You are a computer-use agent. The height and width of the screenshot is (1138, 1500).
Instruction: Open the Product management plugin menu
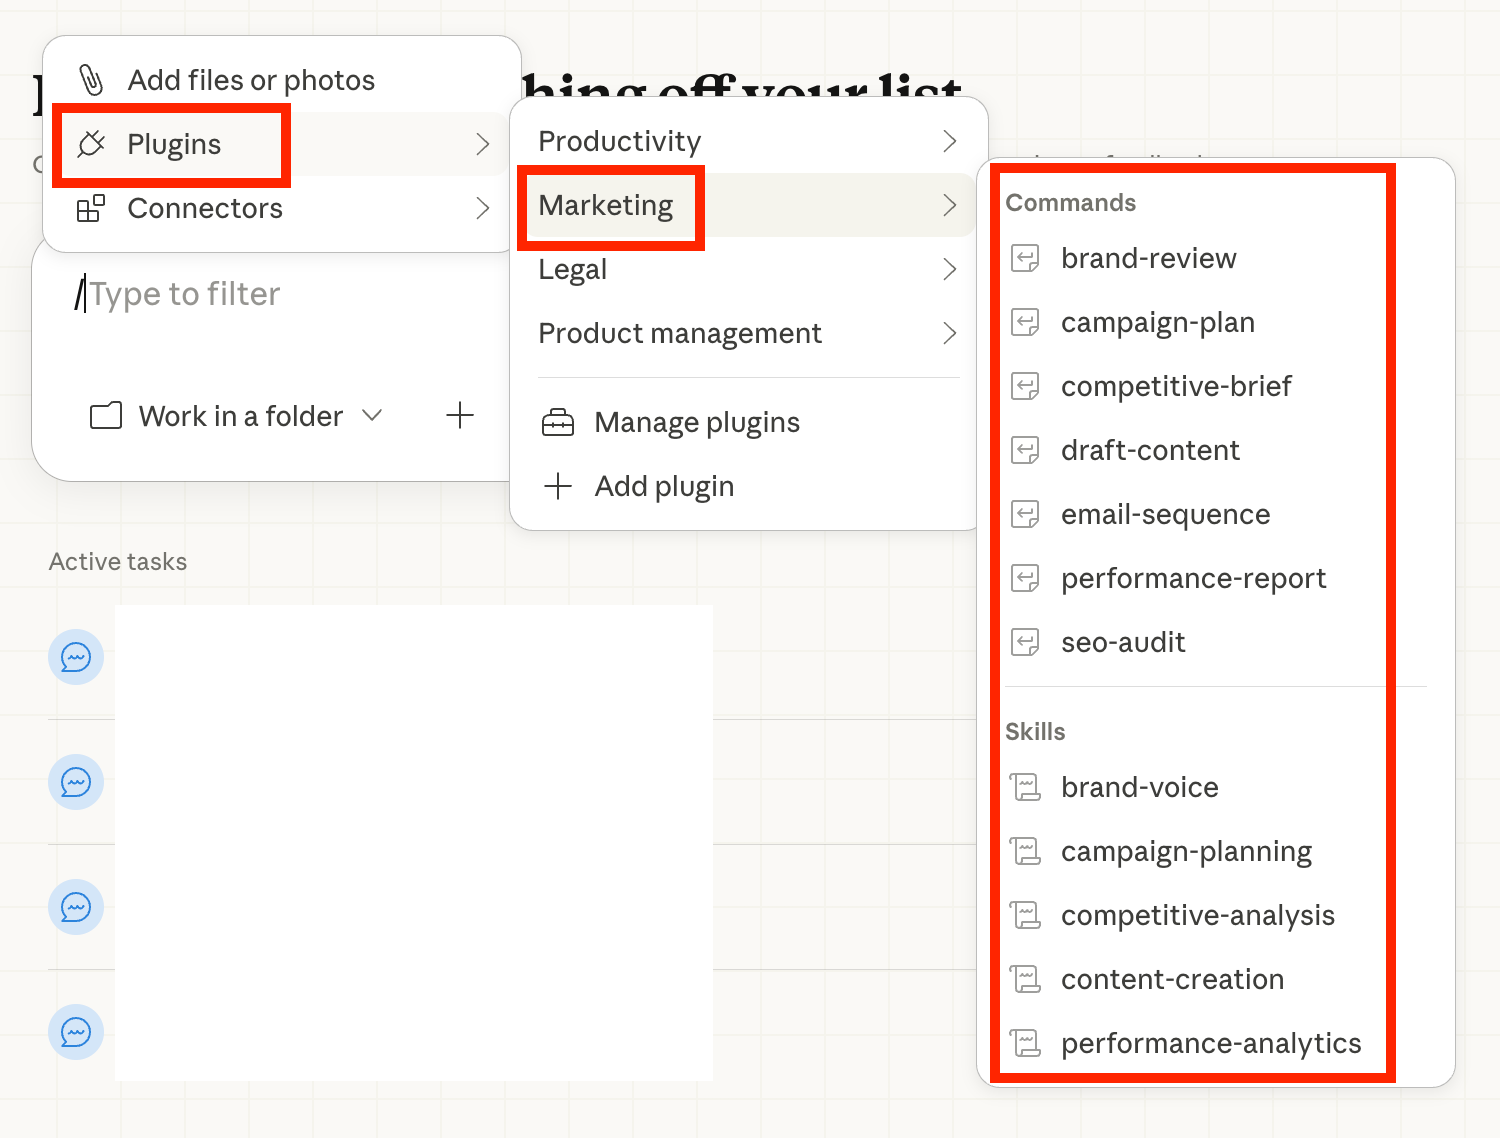[680, 334]
